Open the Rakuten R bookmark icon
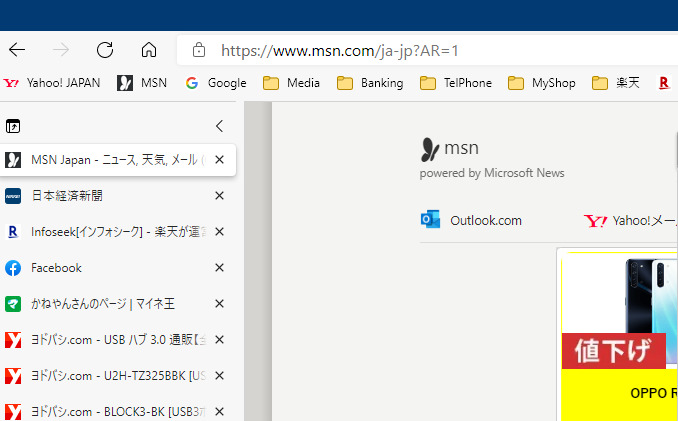Screen dimensions: 678x421 tap(664, 83)
